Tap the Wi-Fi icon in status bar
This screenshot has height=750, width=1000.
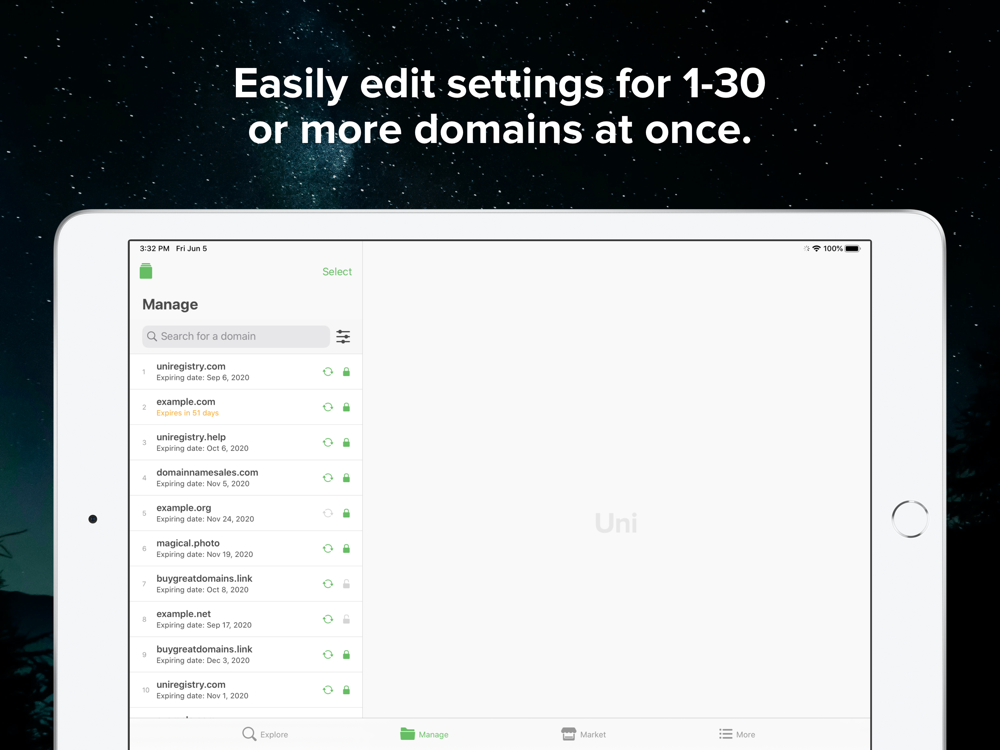coord(816,249)
